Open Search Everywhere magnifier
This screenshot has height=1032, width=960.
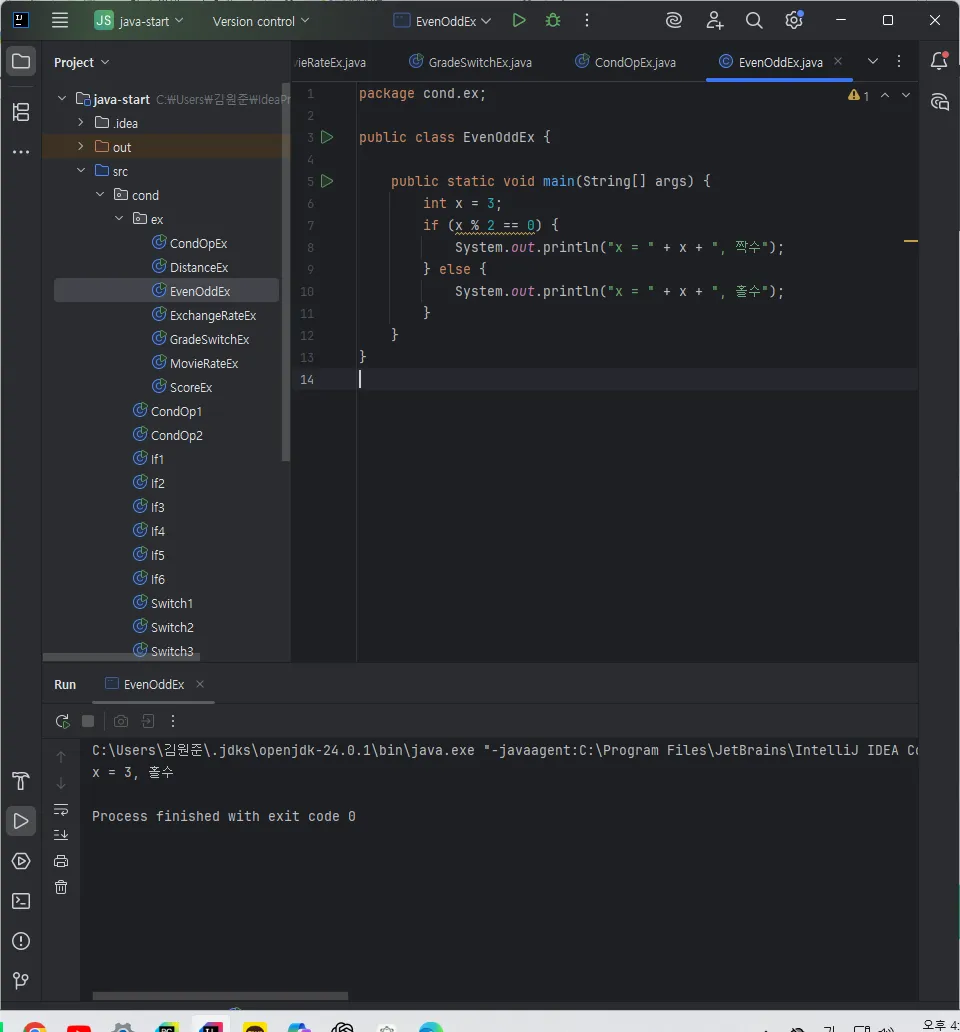pyautogui.click(x=754, y=20)
